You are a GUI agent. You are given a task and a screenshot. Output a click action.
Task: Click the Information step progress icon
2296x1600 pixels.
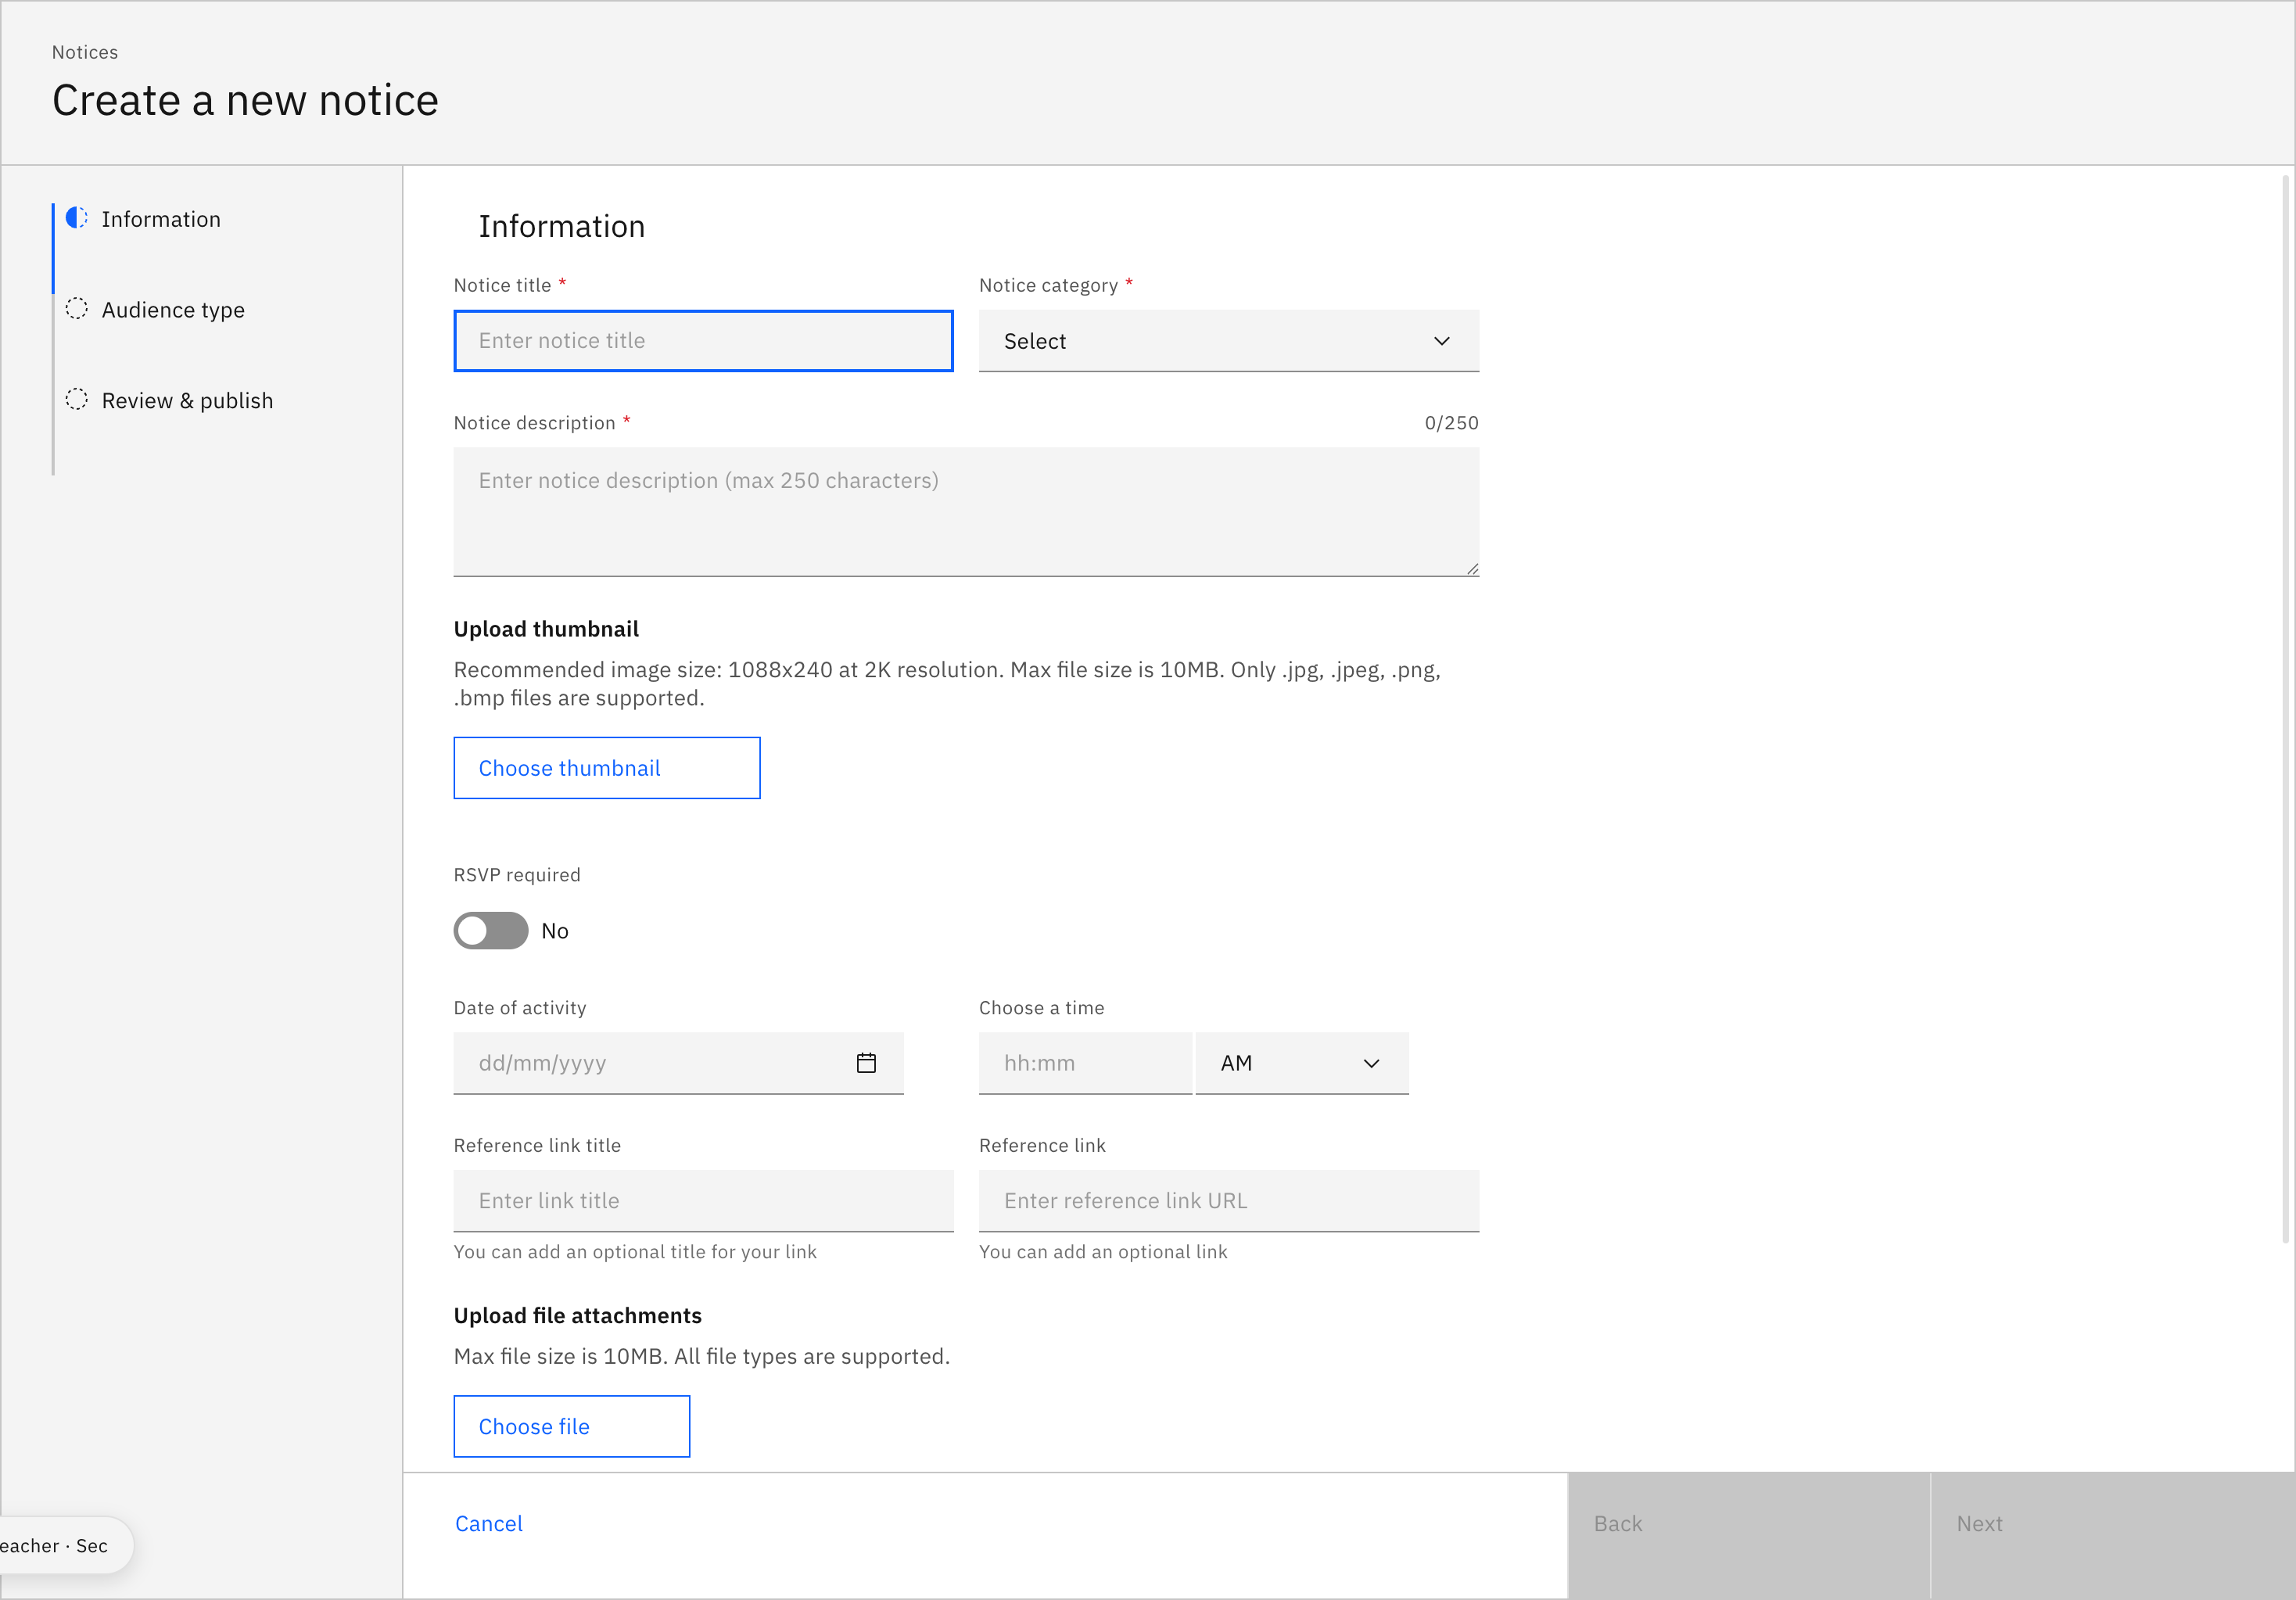[x=77, y=218]
